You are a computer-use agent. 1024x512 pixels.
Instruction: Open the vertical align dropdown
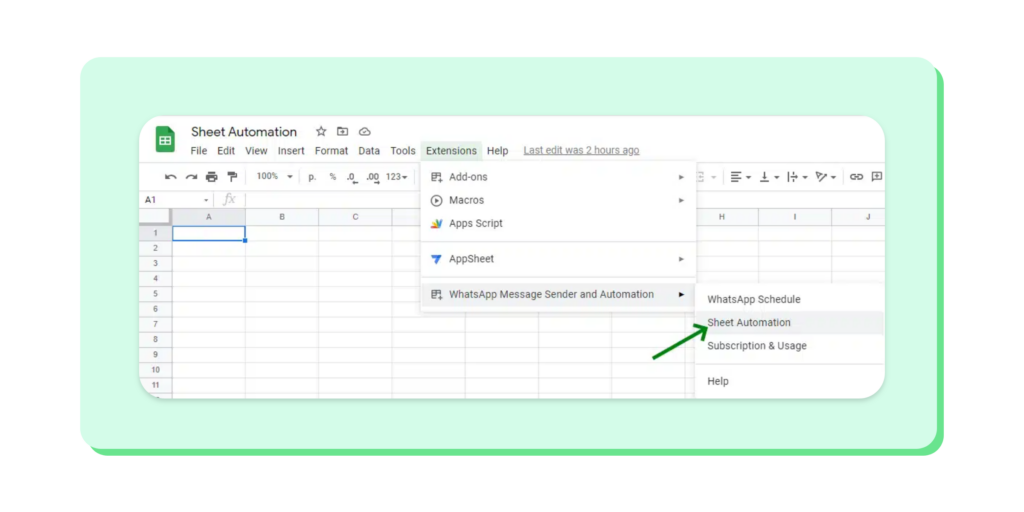(769, 177)
